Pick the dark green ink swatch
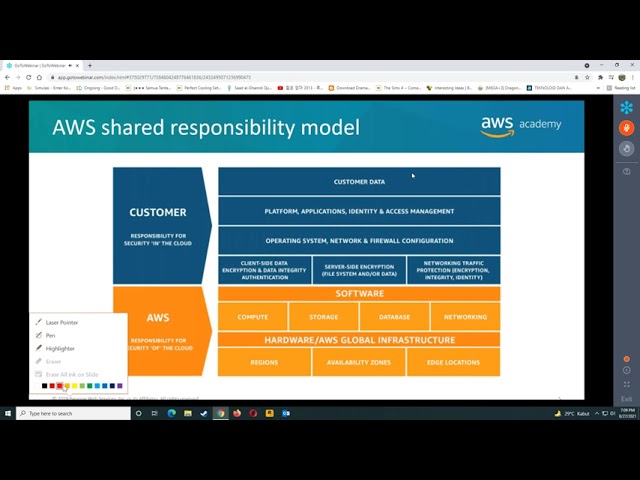 89,386
